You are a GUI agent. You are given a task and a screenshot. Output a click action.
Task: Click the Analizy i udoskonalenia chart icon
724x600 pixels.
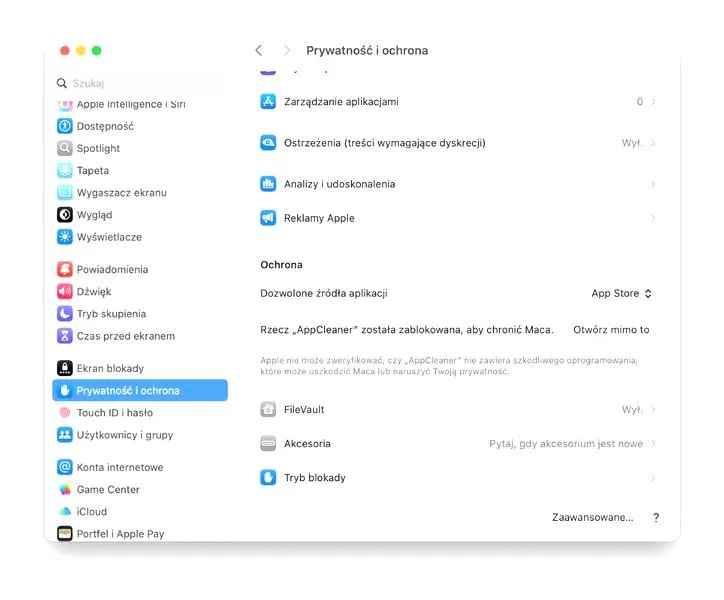click(268, 183)
